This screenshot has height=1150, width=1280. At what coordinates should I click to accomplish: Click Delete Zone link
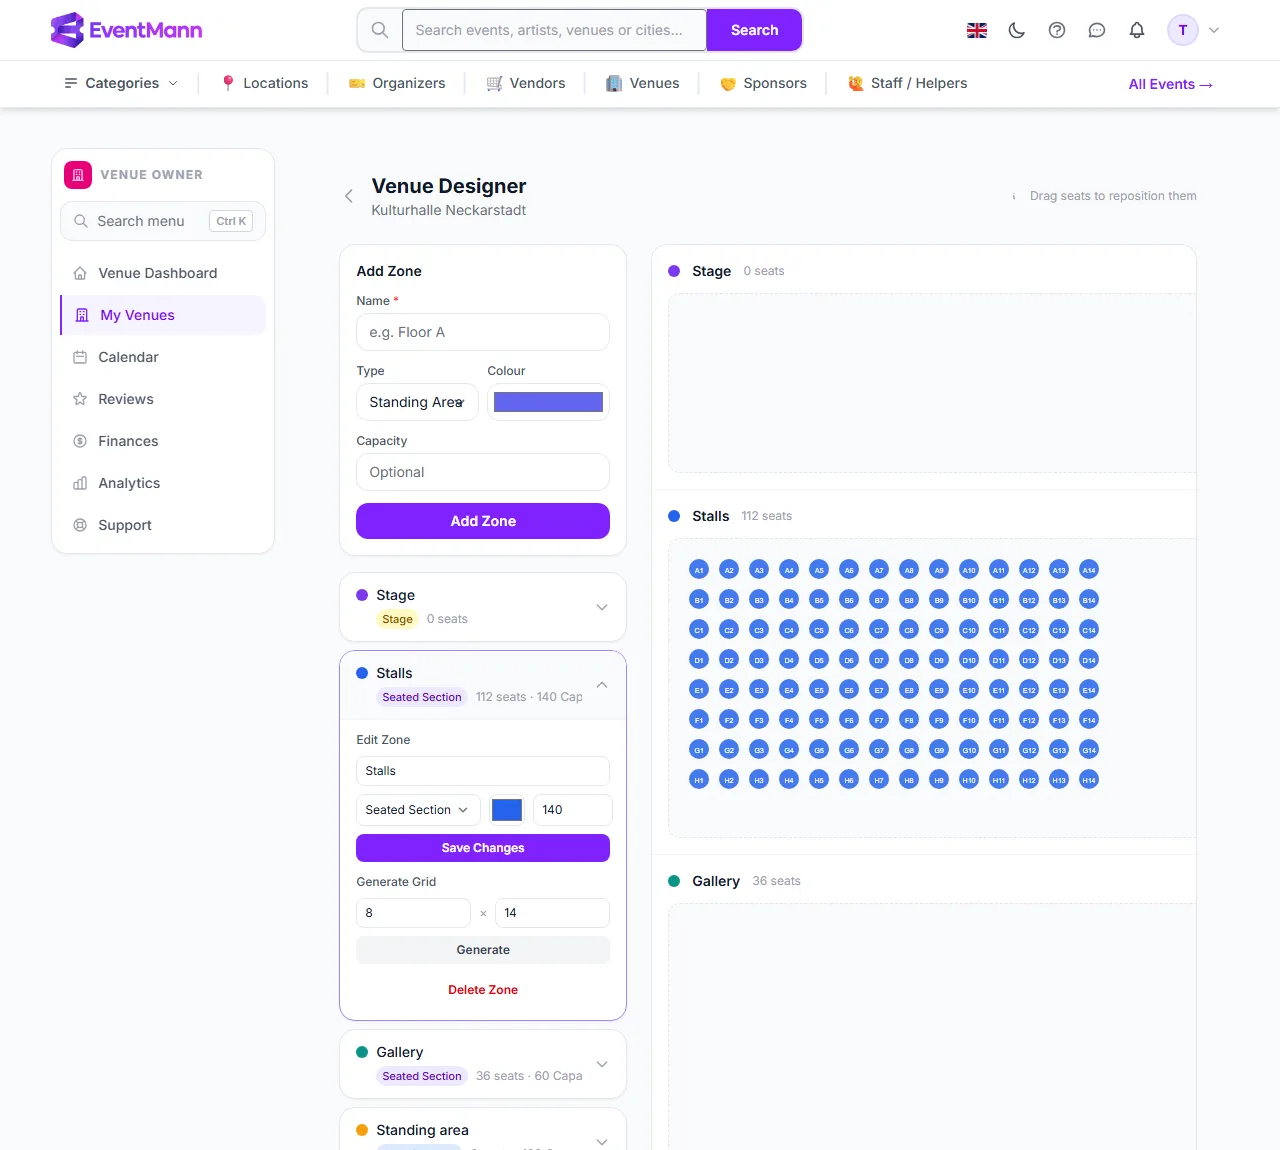click(483, 990)
